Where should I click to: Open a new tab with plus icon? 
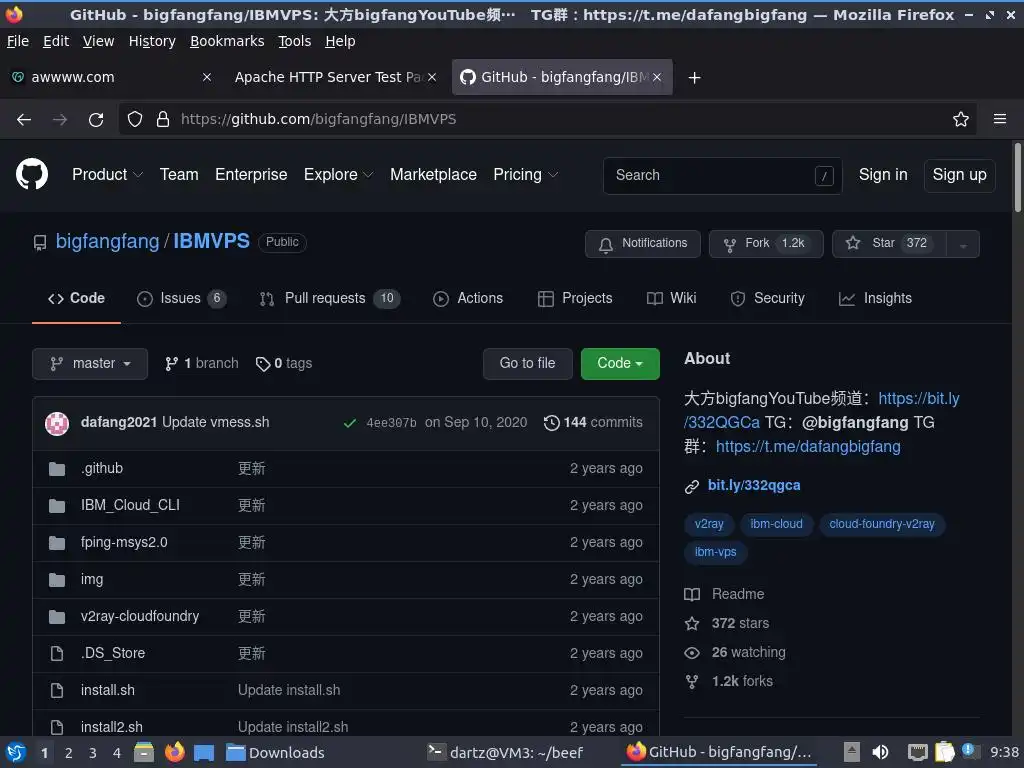[695, 78]
